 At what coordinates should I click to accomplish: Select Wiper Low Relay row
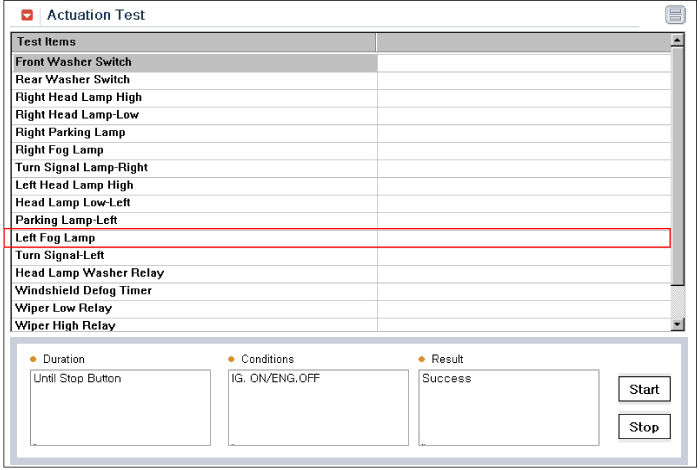point(342,308)
